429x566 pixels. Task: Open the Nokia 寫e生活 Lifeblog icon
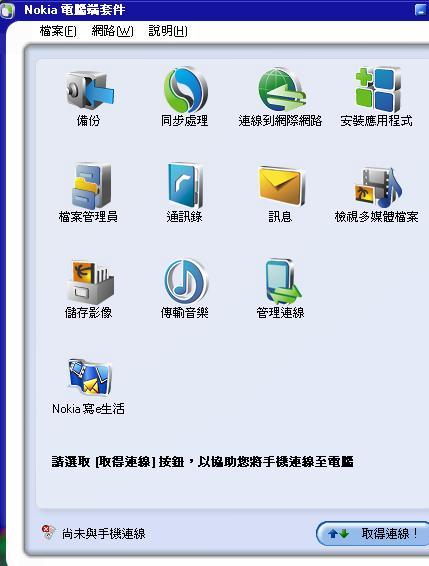(90, 377)
